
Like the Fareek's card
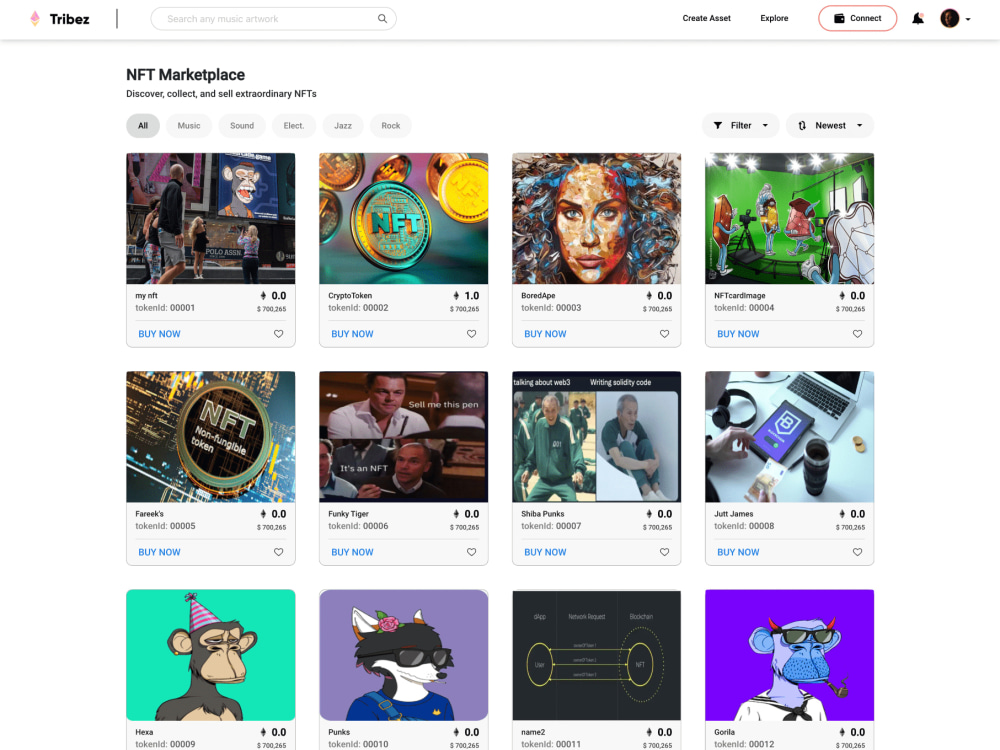tap(279, 552)
